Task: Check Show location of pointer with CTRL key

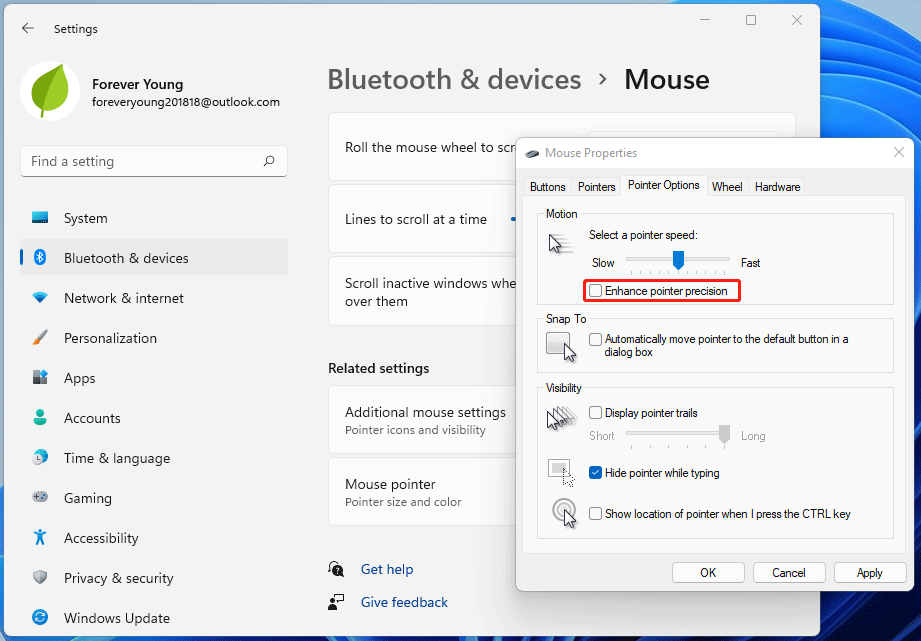Action: click(596, 514)
